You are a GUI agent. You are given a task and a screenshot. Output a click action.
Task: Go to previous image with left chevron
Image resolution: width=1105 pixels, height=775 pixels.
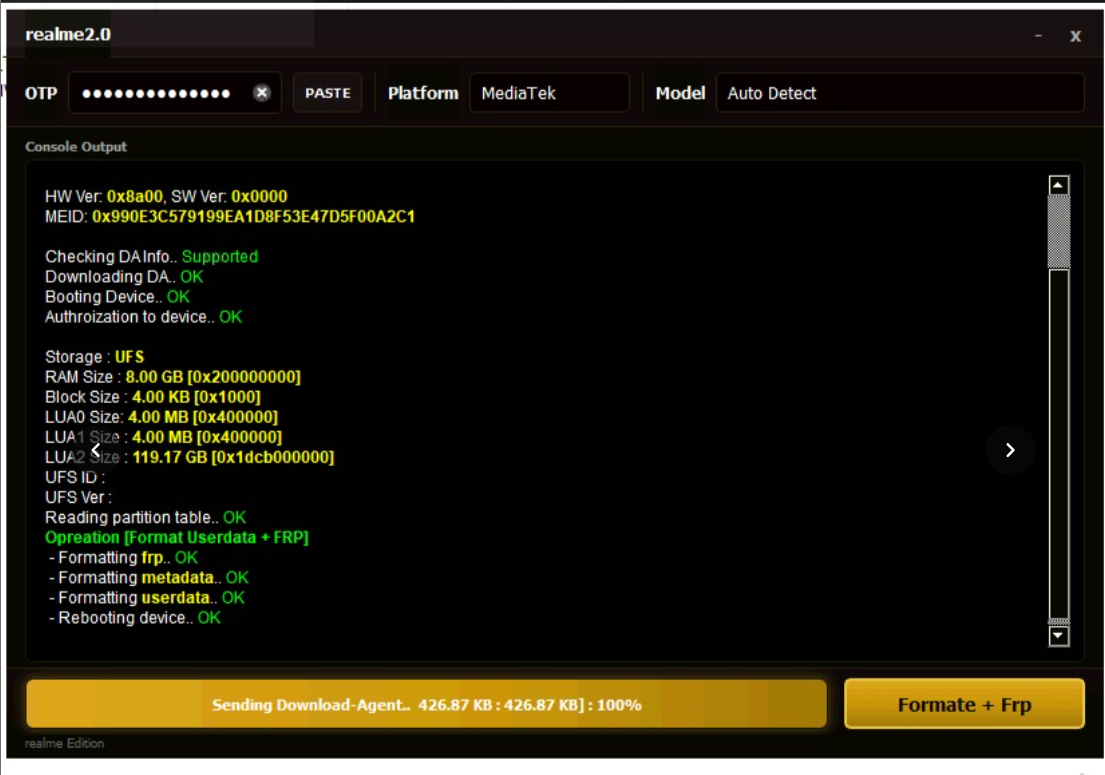click(x=96, y=450)
